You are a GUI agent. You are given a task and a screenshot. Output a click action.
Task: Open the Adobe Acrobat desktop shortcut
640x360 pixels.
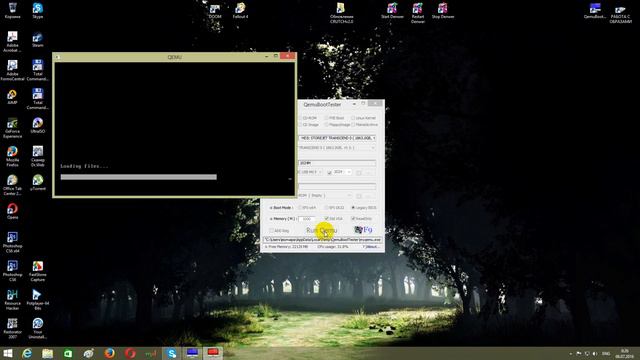click(x=12, y=42)
